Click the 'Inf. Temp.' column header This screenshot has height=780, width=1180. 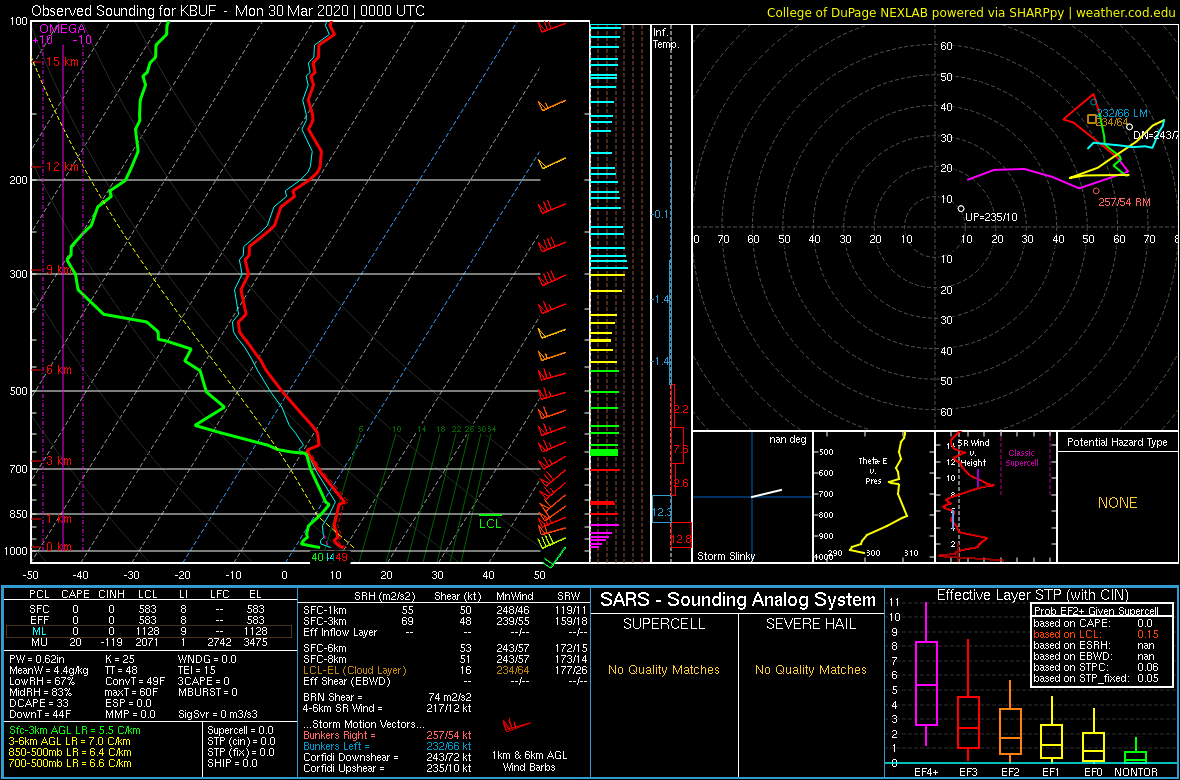(x=666, y=38)
